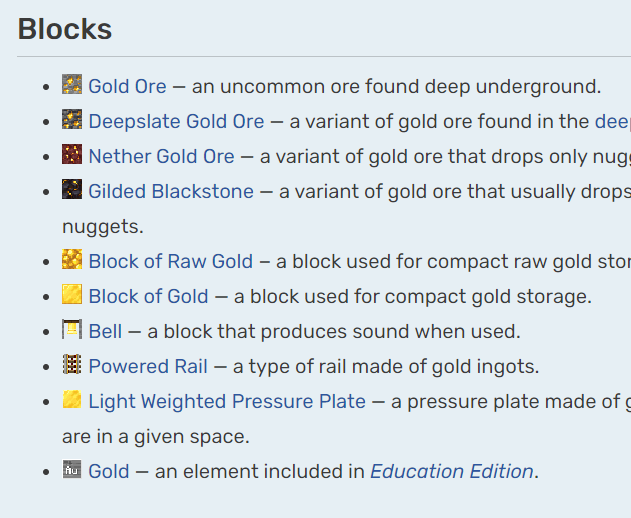
Task: Click the Block of Gold icon
Action: click(72, 294)
